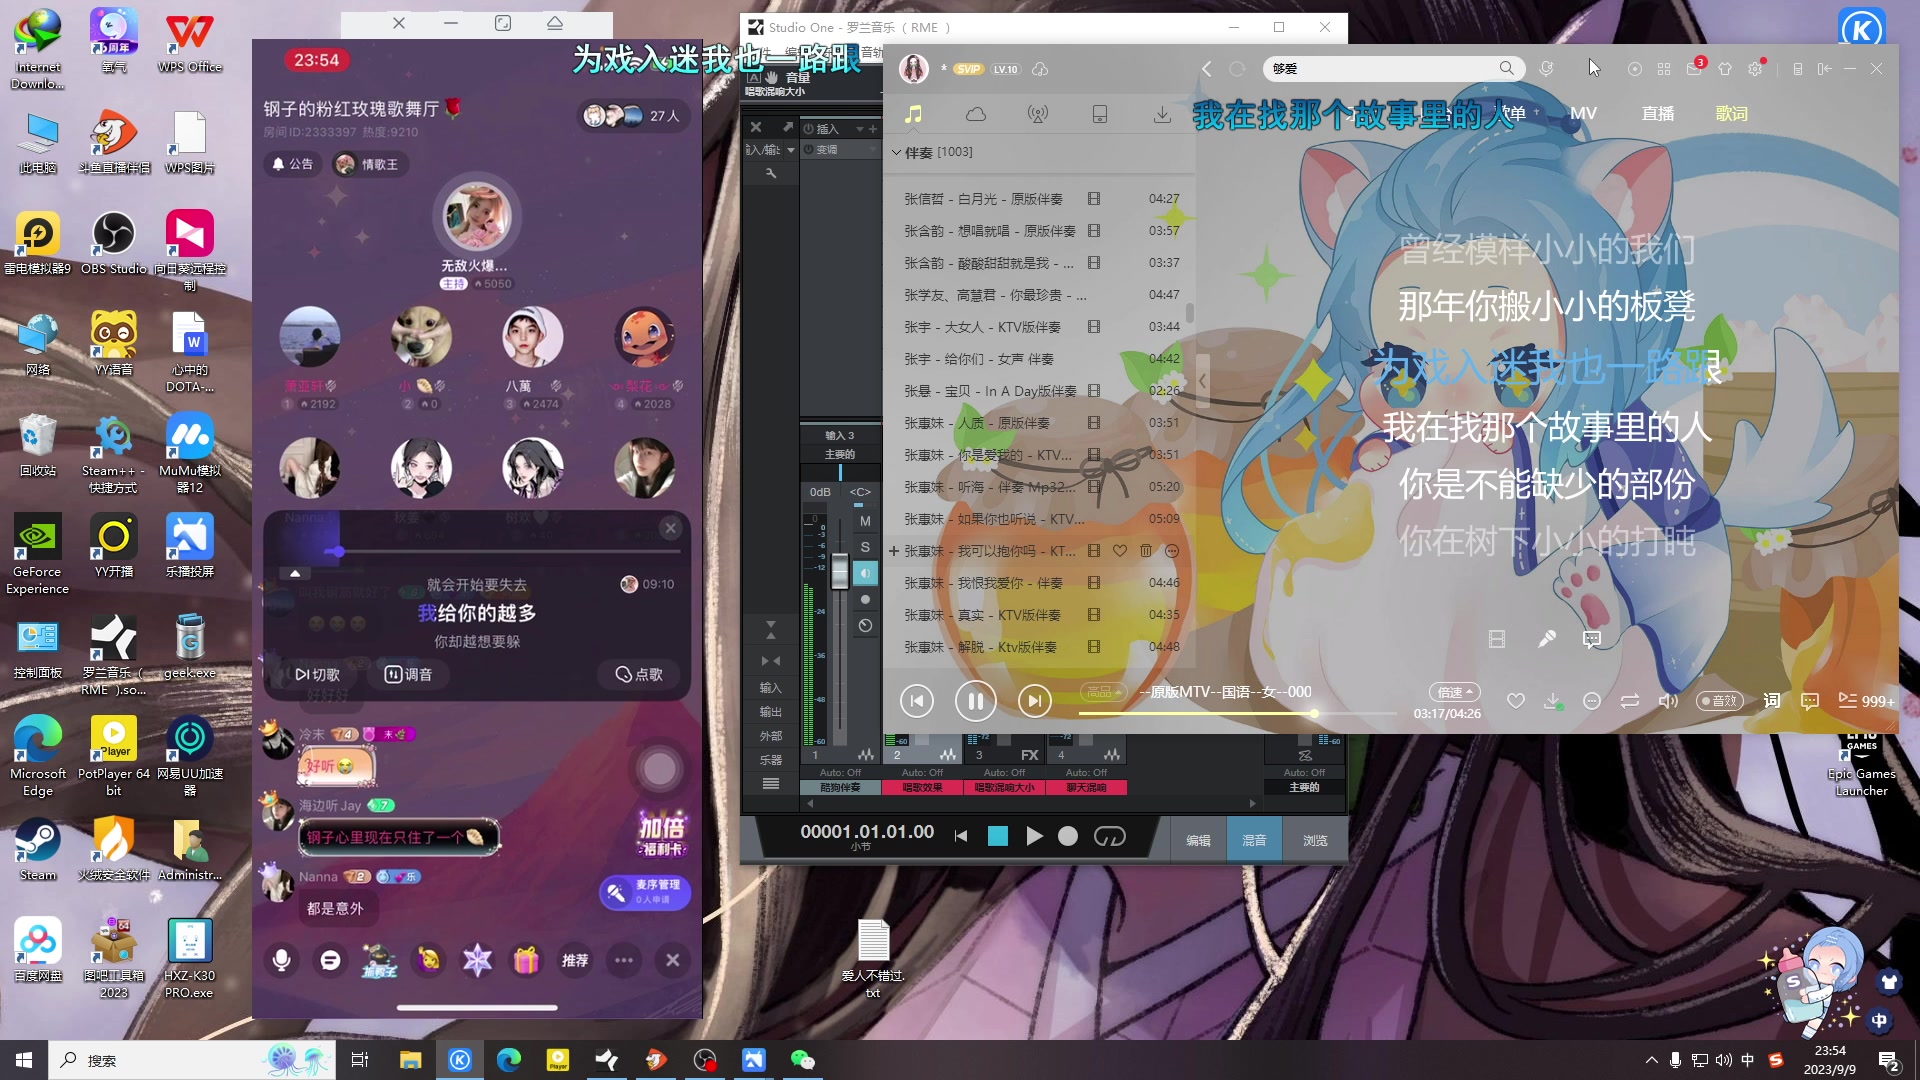Switch to 编辑 tab in Studio One
The width and height of the screenshot is (1920, 1080).
[x=1198, y=840]
